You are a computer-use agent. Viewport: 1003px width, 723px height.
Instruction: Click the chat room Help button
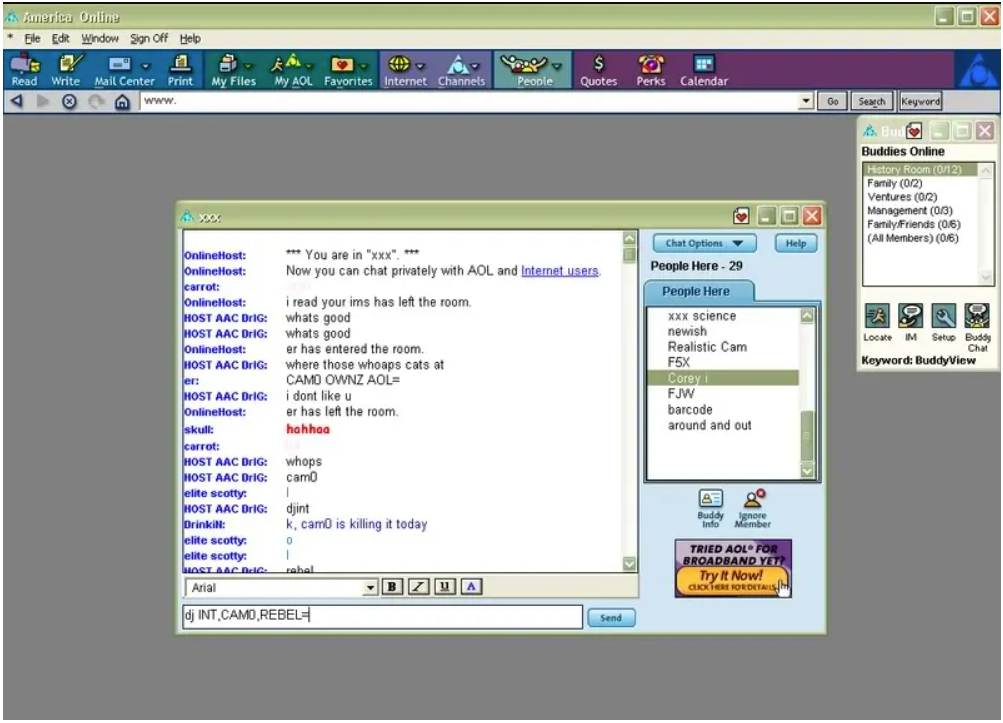coord(796,243)
